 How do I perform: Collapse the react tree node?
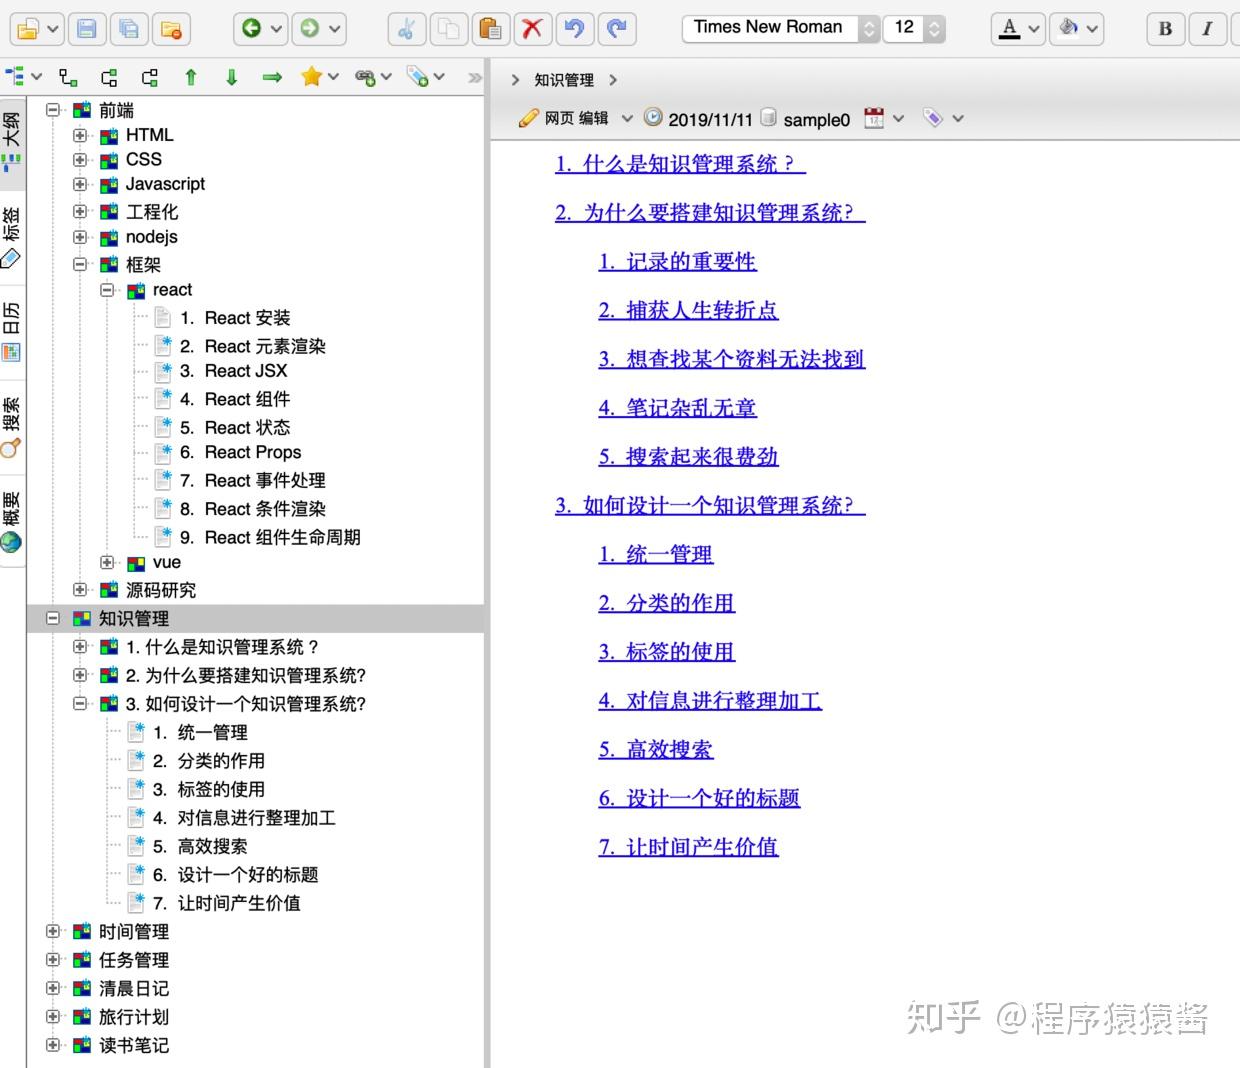click(107, 290)
